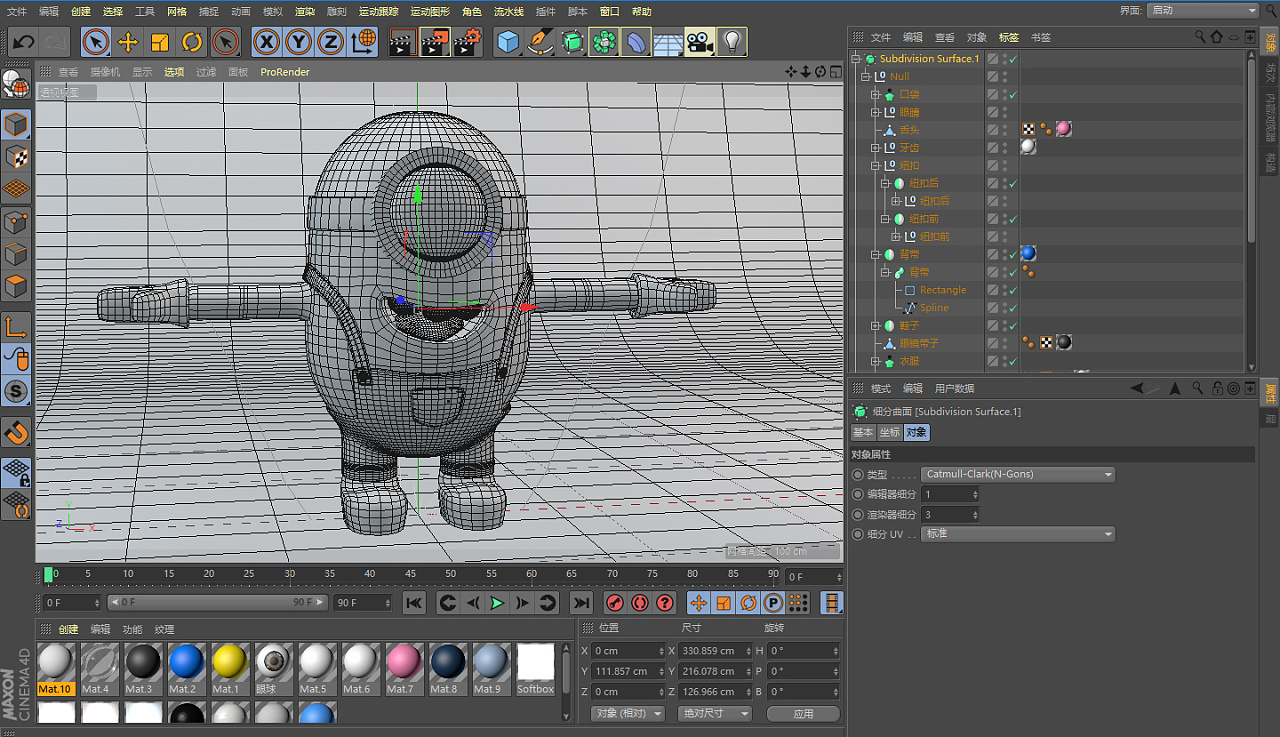This screenshot has width=1280, height=737.
Task: Expand the 眼睛 null in object tree
Action: (875, 112)
